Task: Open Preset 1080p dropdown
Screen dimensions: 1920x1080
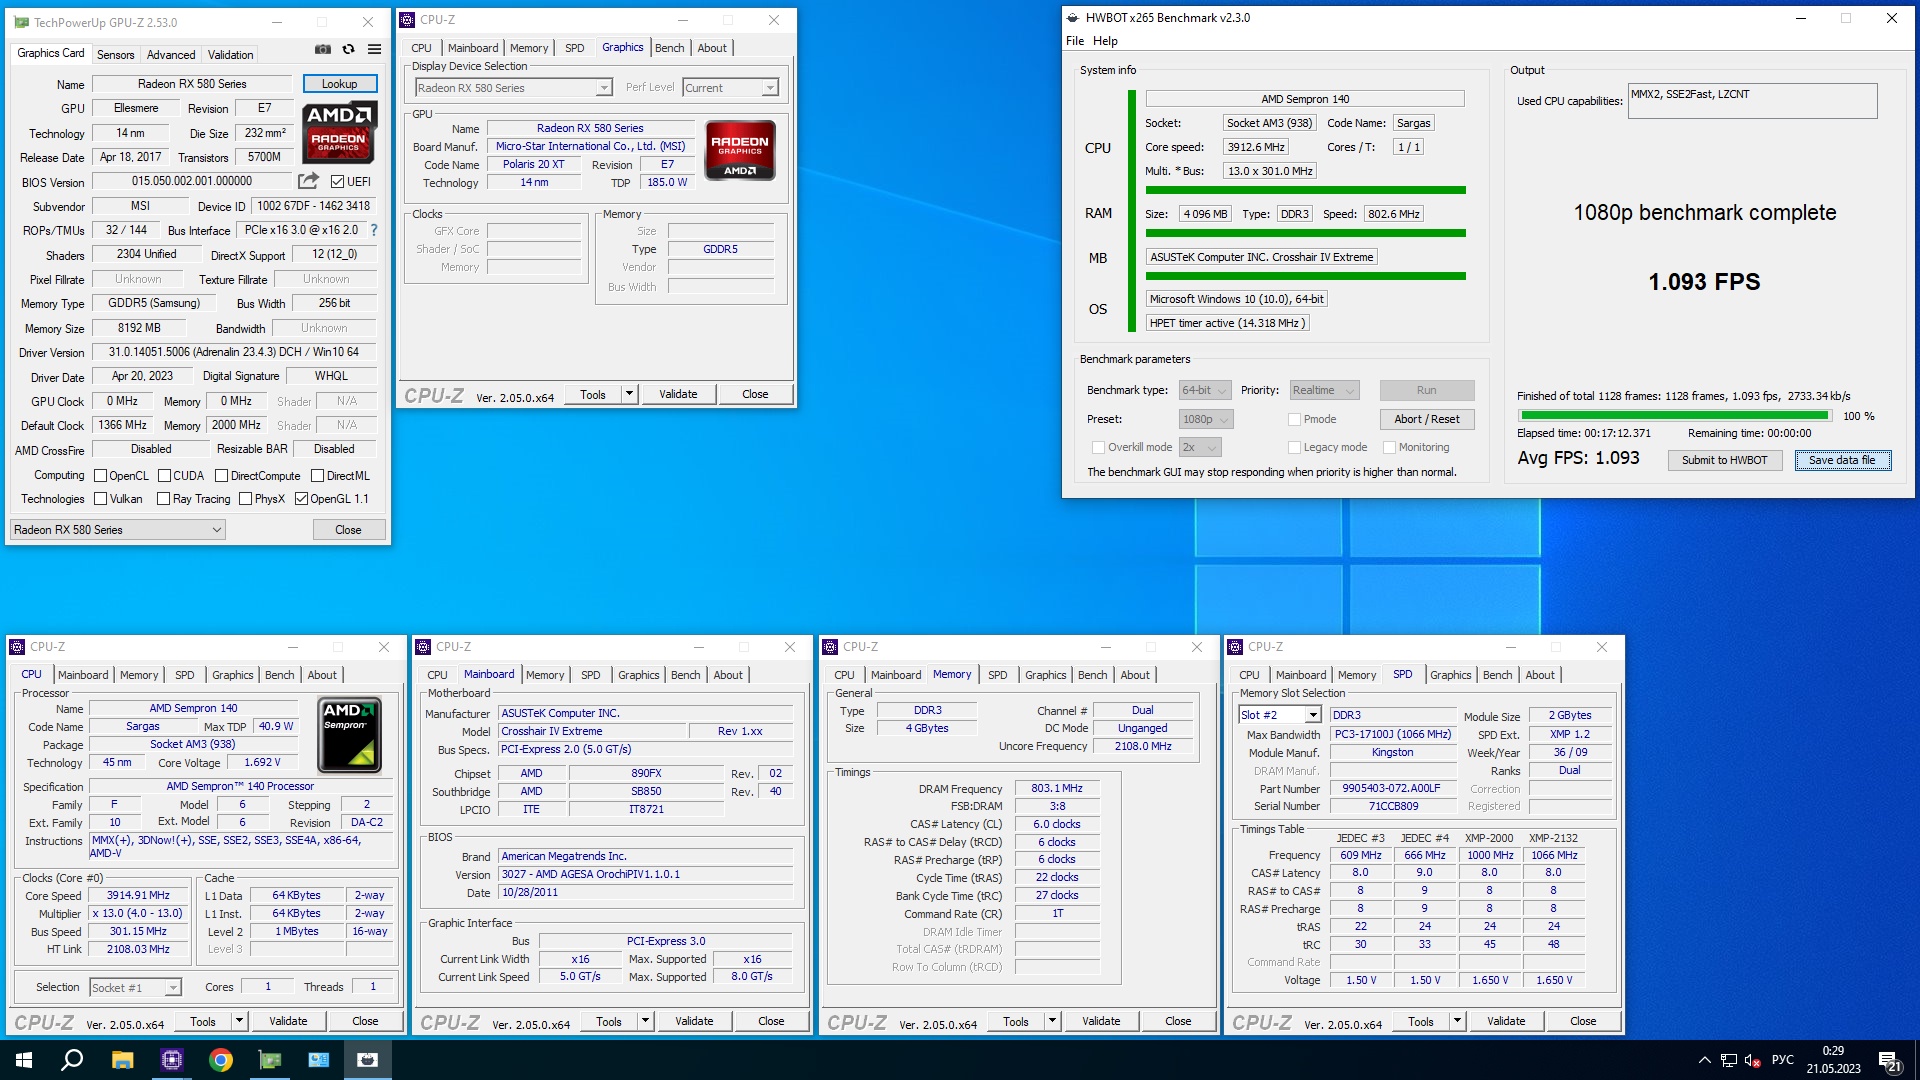Action: pyautogui.click(x=1206, y=419)
